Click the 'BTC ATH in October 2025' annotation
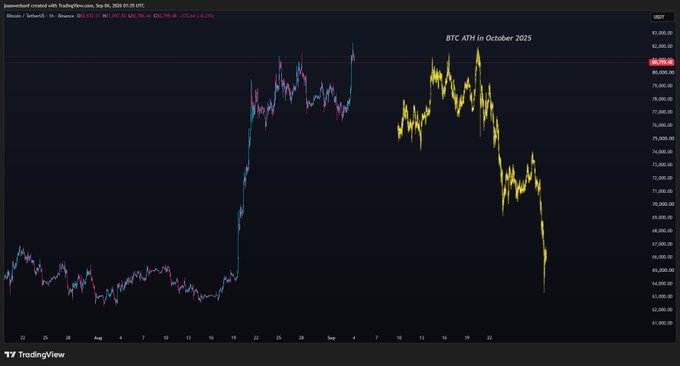The height and width of the screenshot is (366, 680). pos(488,38)
